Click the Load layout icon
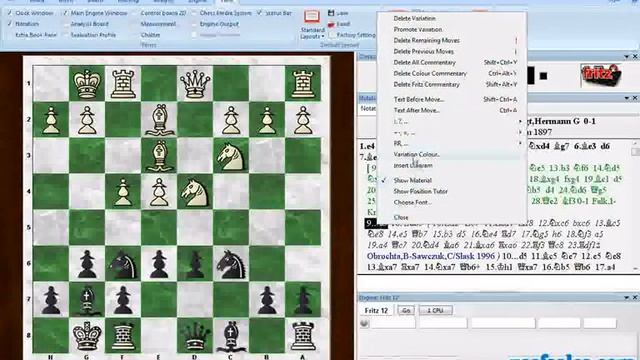The height and width of the screenshot is (360, 640). pos(331,24)
